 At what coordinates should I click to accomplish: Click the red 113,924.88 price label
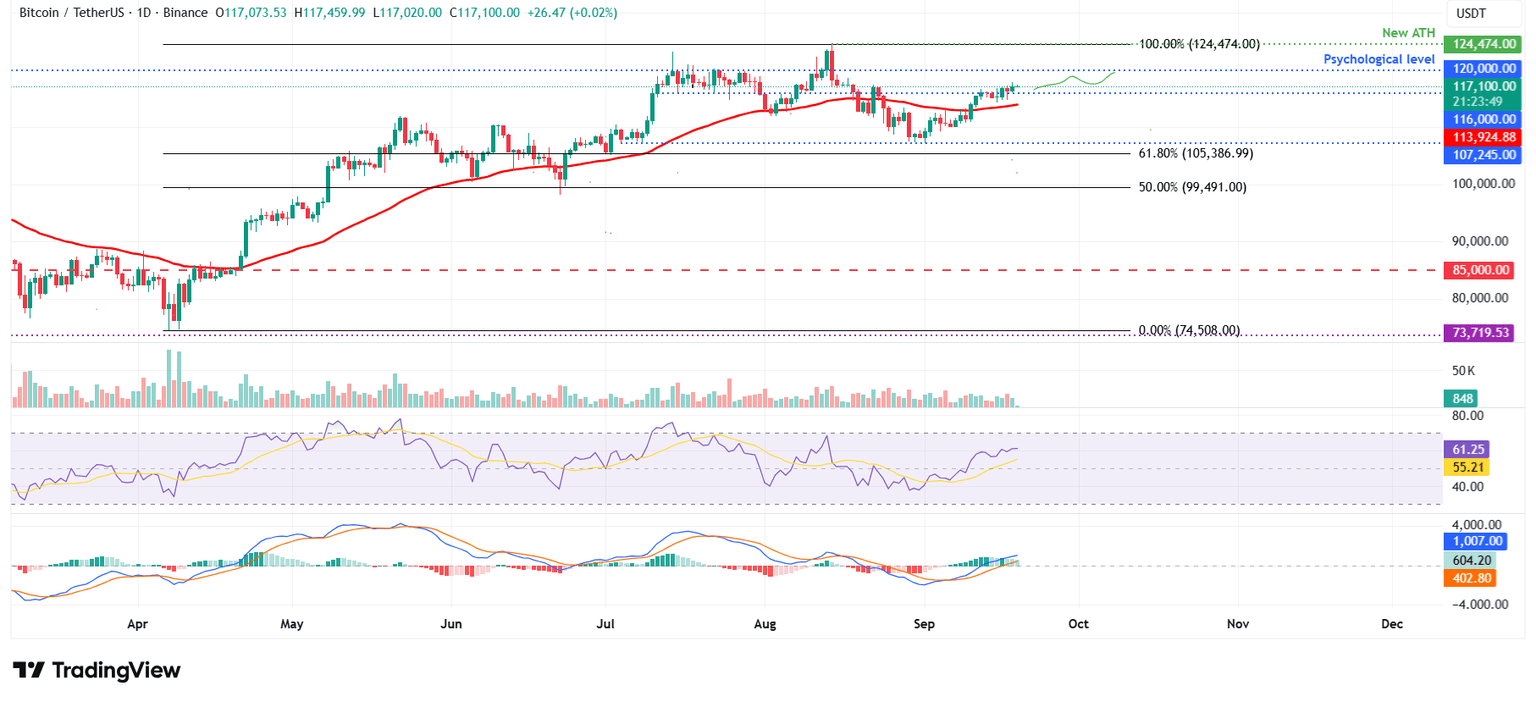coord(1484,137)
